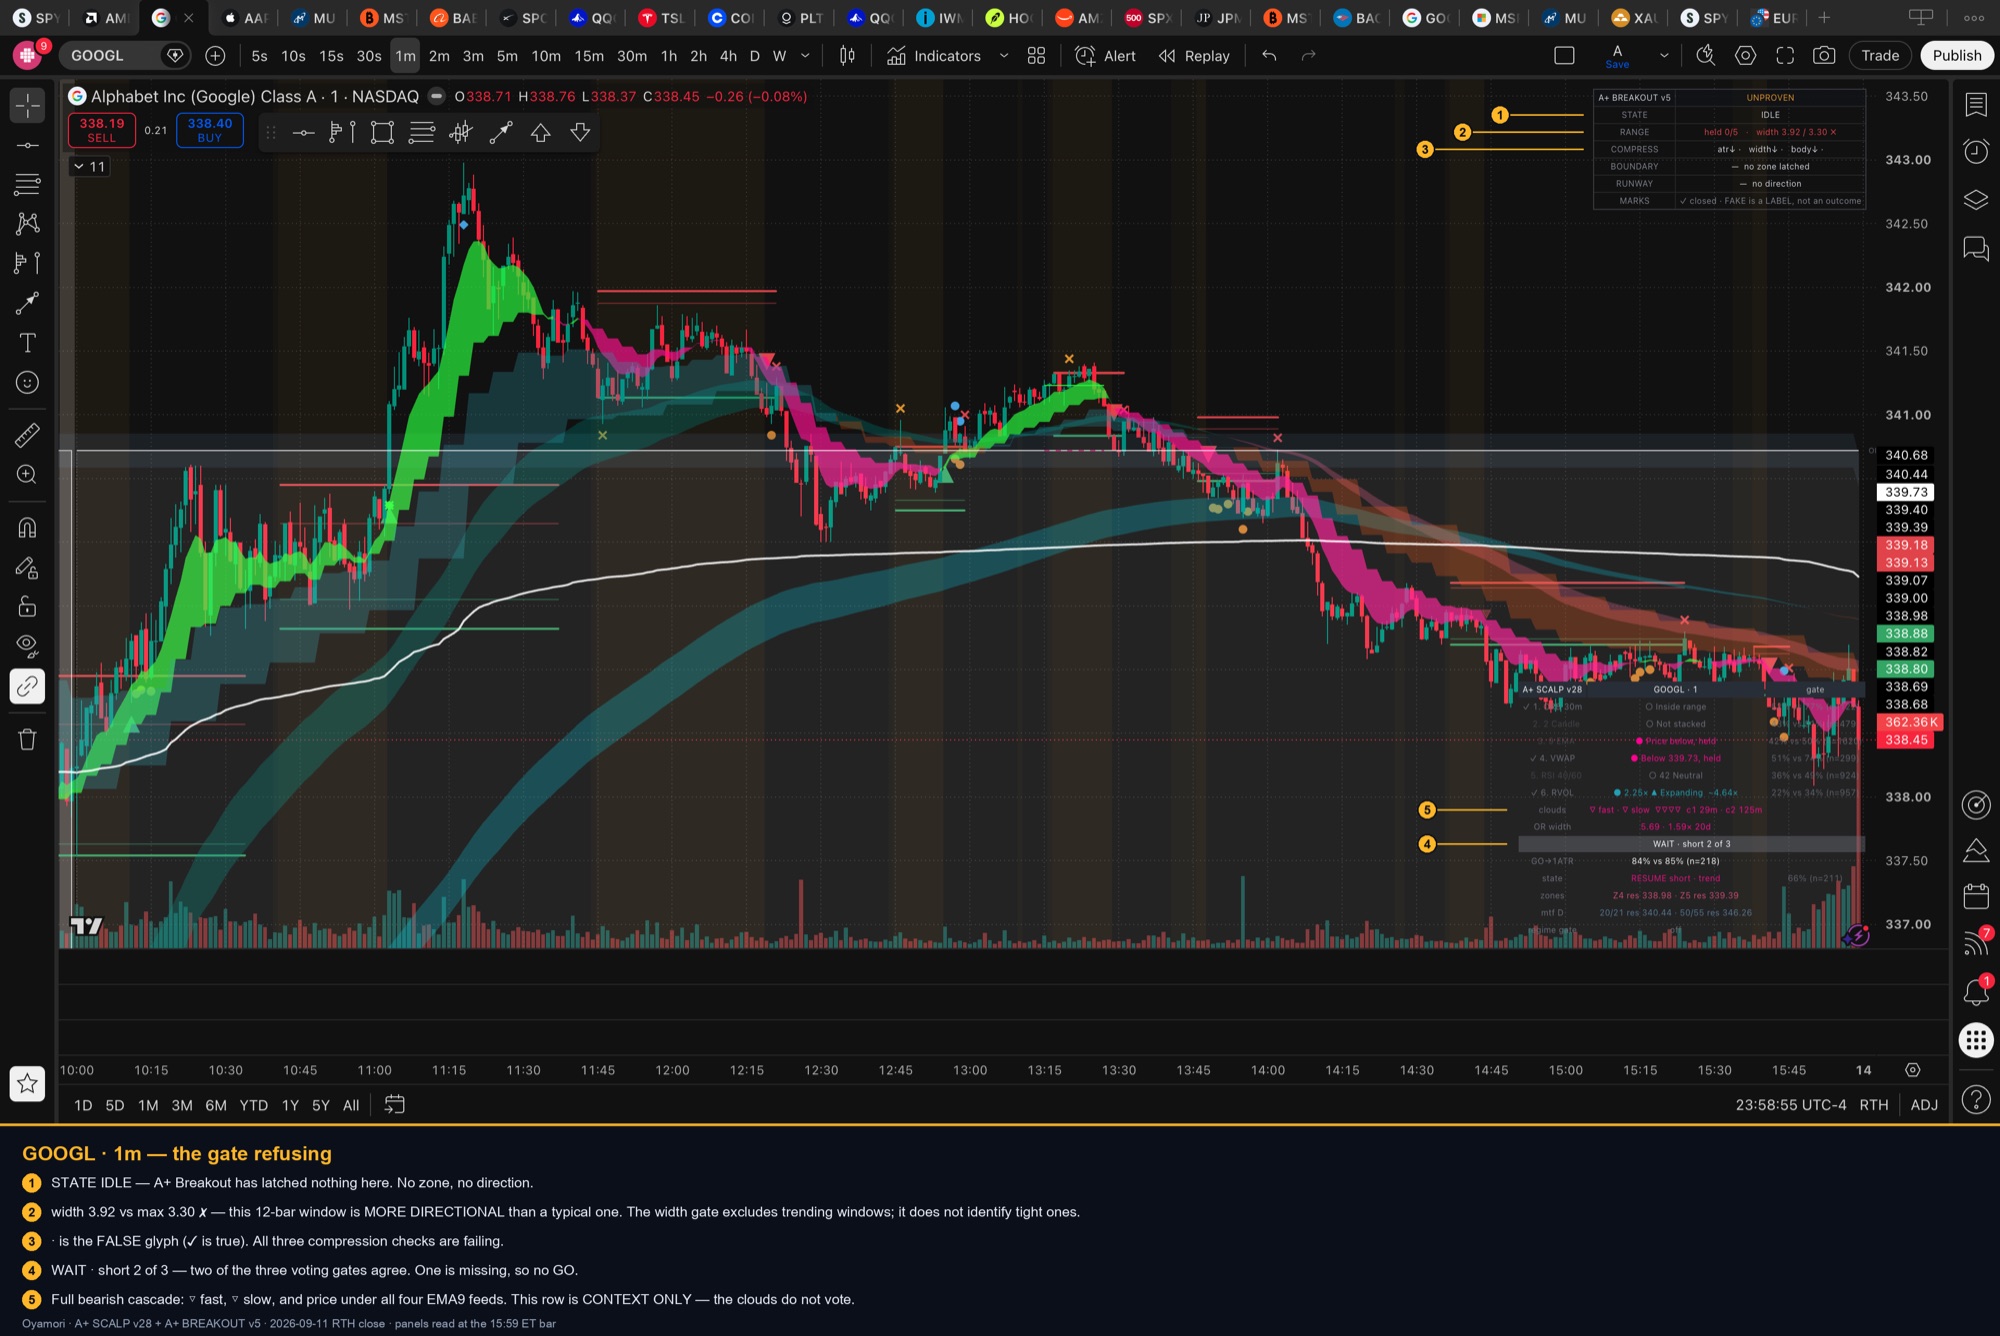Image resolution: width=2000 pixels, height=1336 pixels.
Task: Open the help center question icon
Action: pyautogui.click(x=1976, y=1099)
